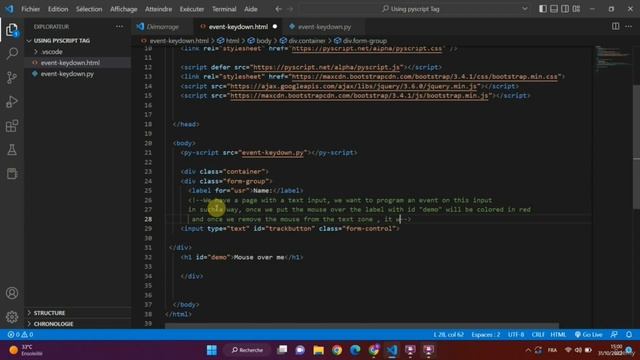Open the Windows Start button

pyautogui.click(x=212, y=350)
